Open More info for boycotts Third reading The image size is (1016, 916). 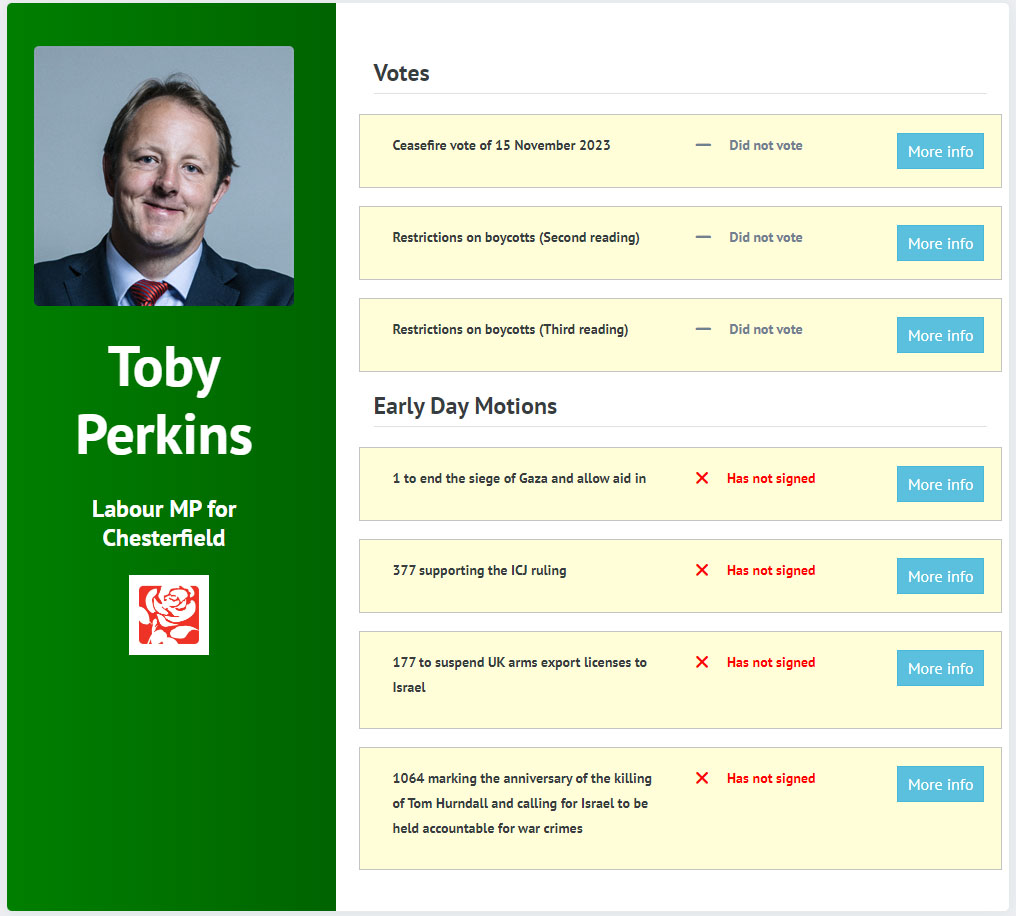940,335
